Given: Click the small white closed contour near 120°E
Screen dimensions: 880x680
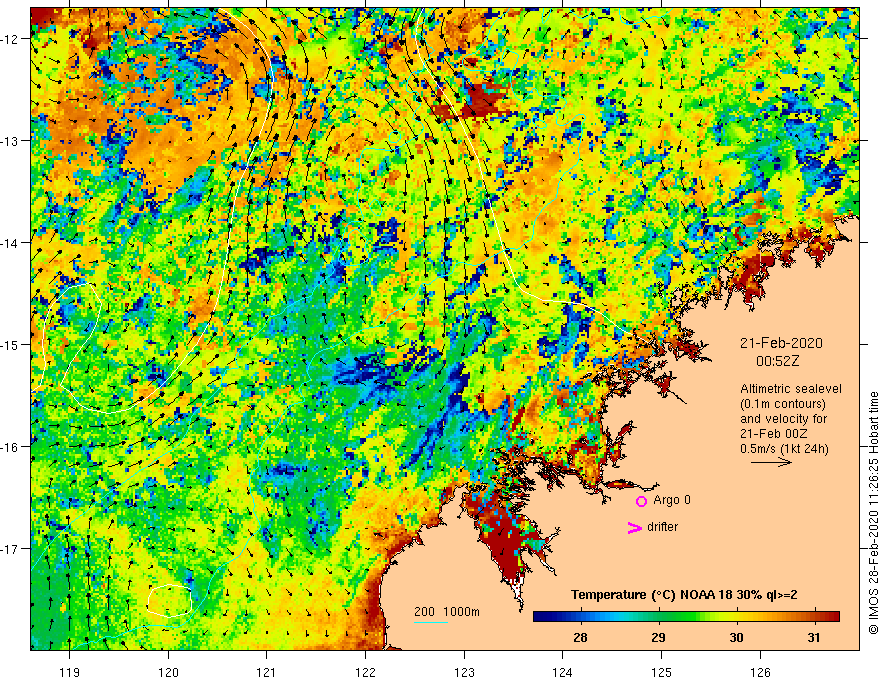Looking at the screenshot, I should click(170, 600).
